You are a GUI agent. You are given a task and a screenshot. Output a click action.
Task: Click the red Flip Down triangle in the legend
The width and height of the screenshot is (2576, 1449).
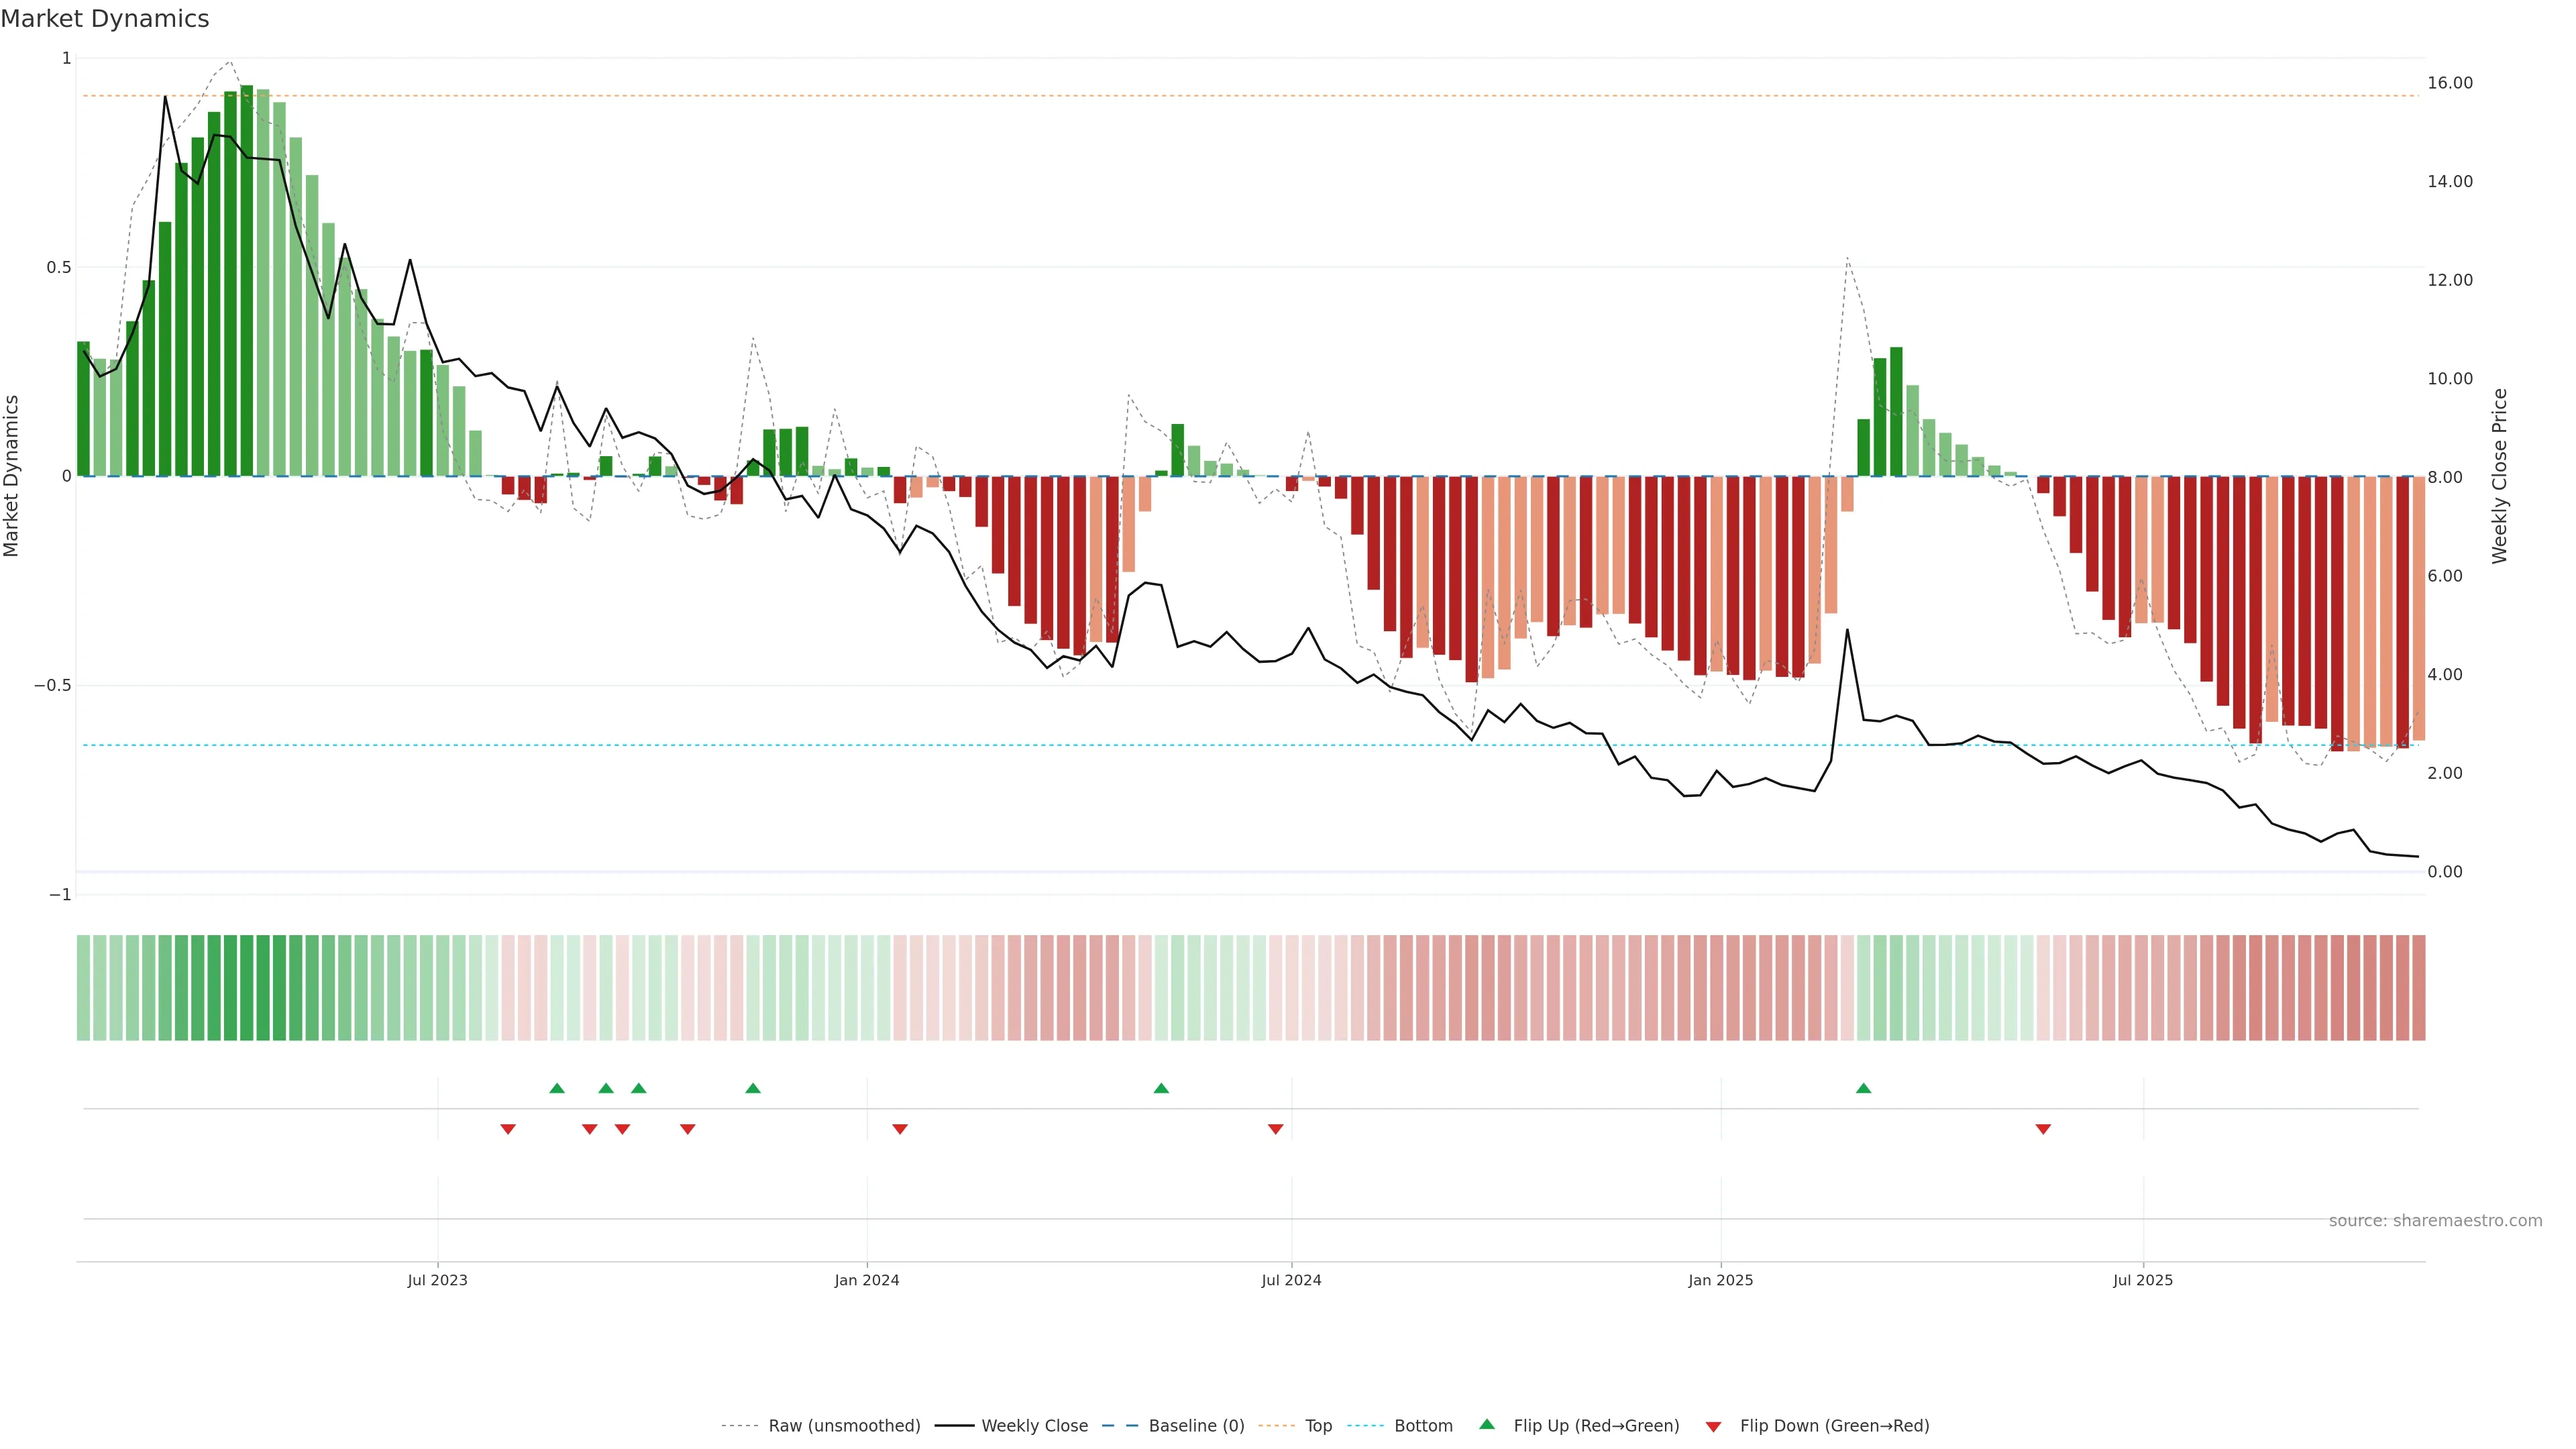click(1713, 1427)
